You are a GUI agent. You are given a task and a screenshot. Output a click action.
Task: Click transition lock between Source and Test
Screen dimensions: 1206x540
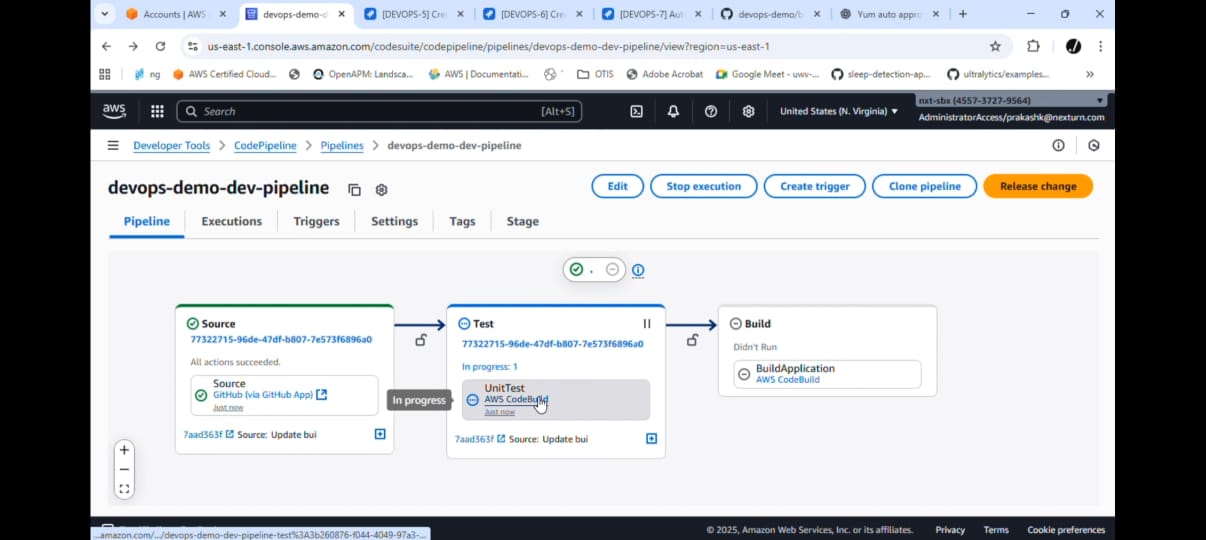tap(421, 340)
